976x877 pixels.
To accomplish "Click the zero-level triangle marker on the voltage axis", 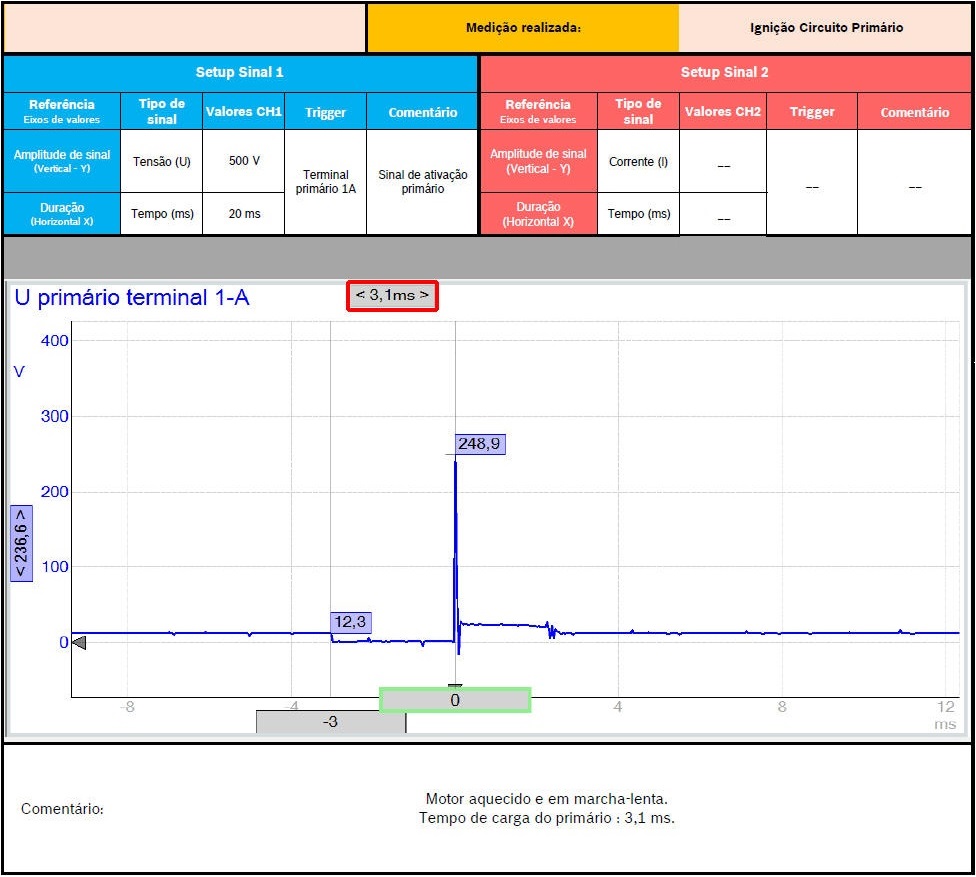I will 79,643.
